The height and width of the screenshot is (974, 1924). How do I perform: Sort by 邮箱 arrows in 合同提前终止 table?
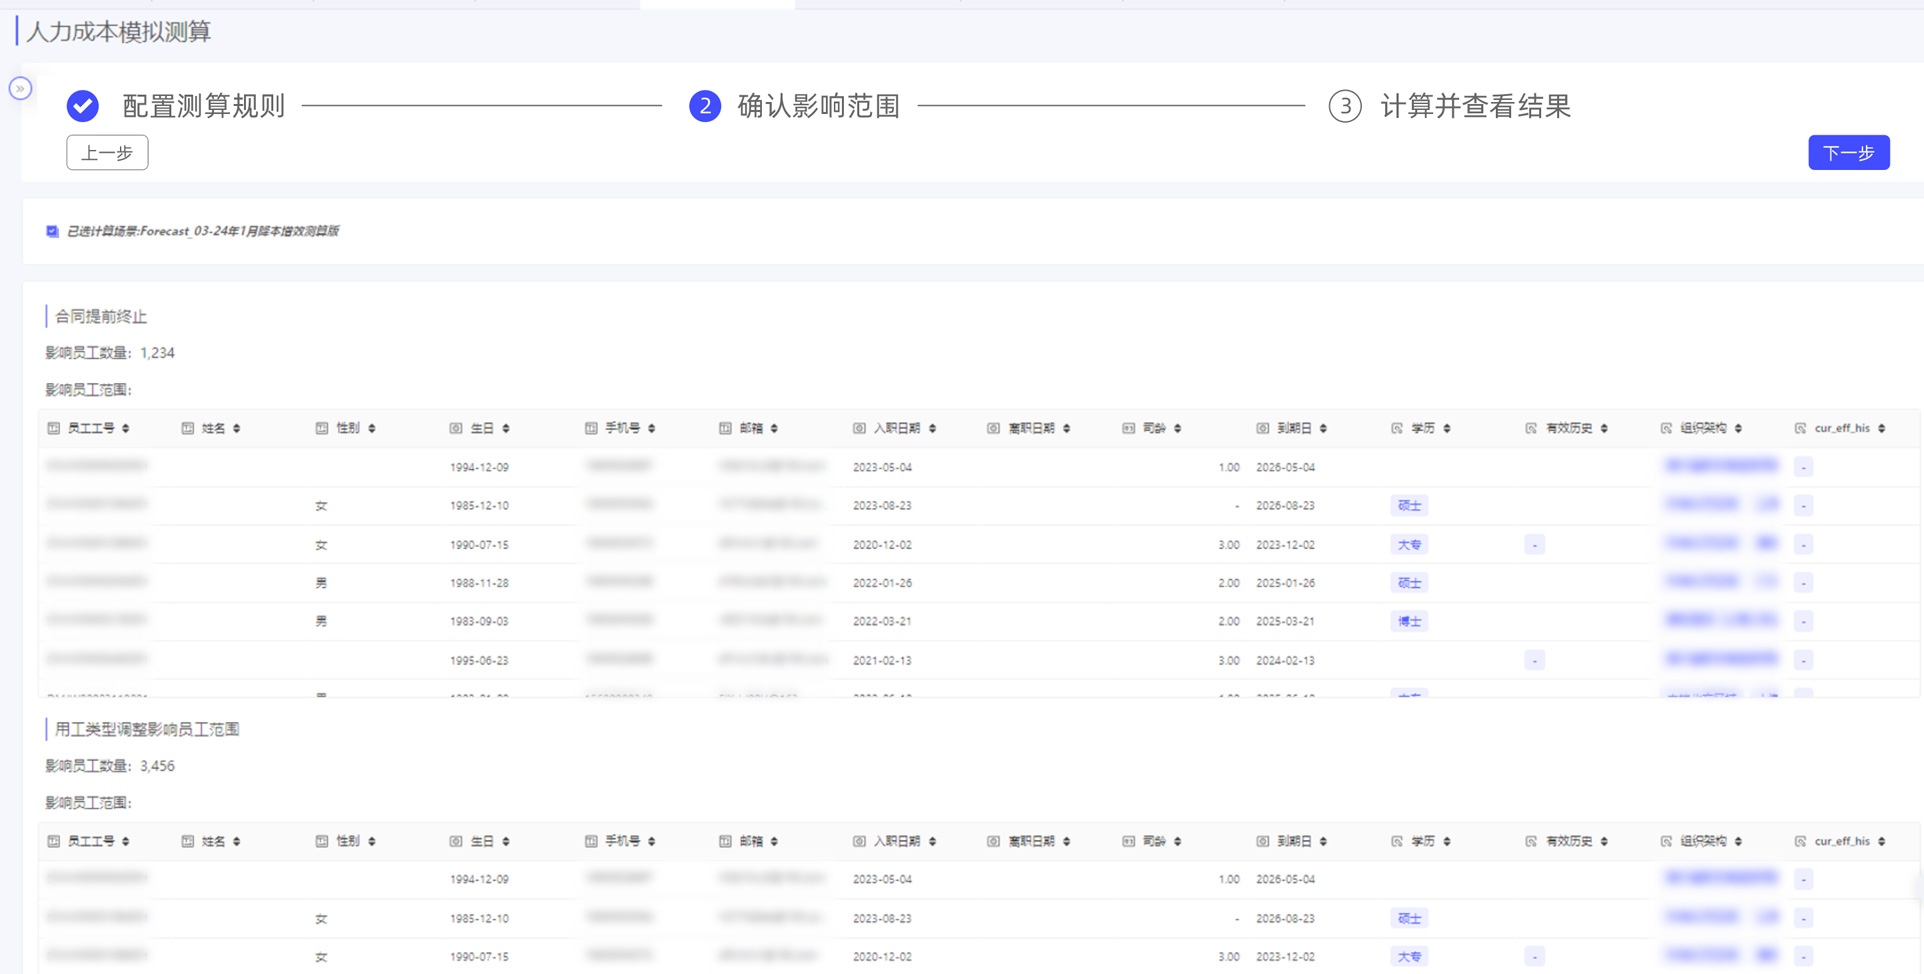point(775,428)
